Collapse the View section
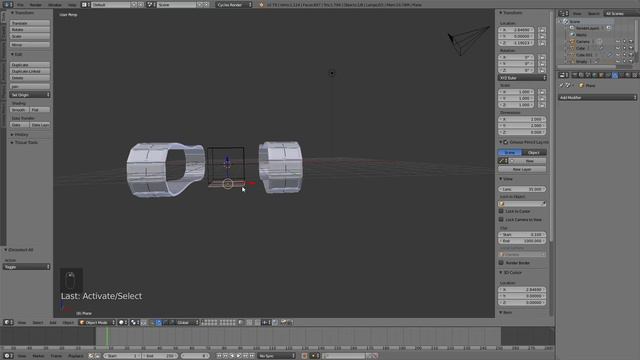Image resolution: width=640 pixels, height=360 pixels. point(507,179)
